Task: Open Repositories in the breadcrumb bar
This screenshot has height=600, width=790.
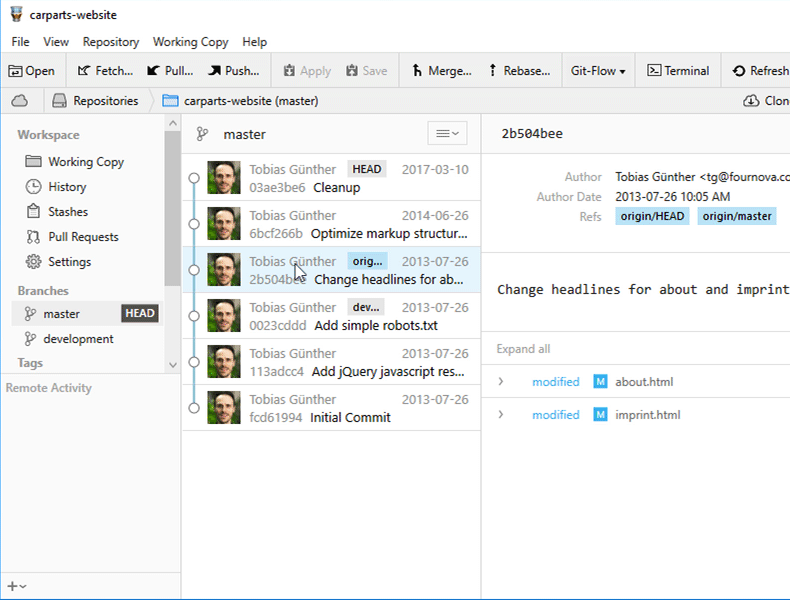Action: tap(95, 101)
